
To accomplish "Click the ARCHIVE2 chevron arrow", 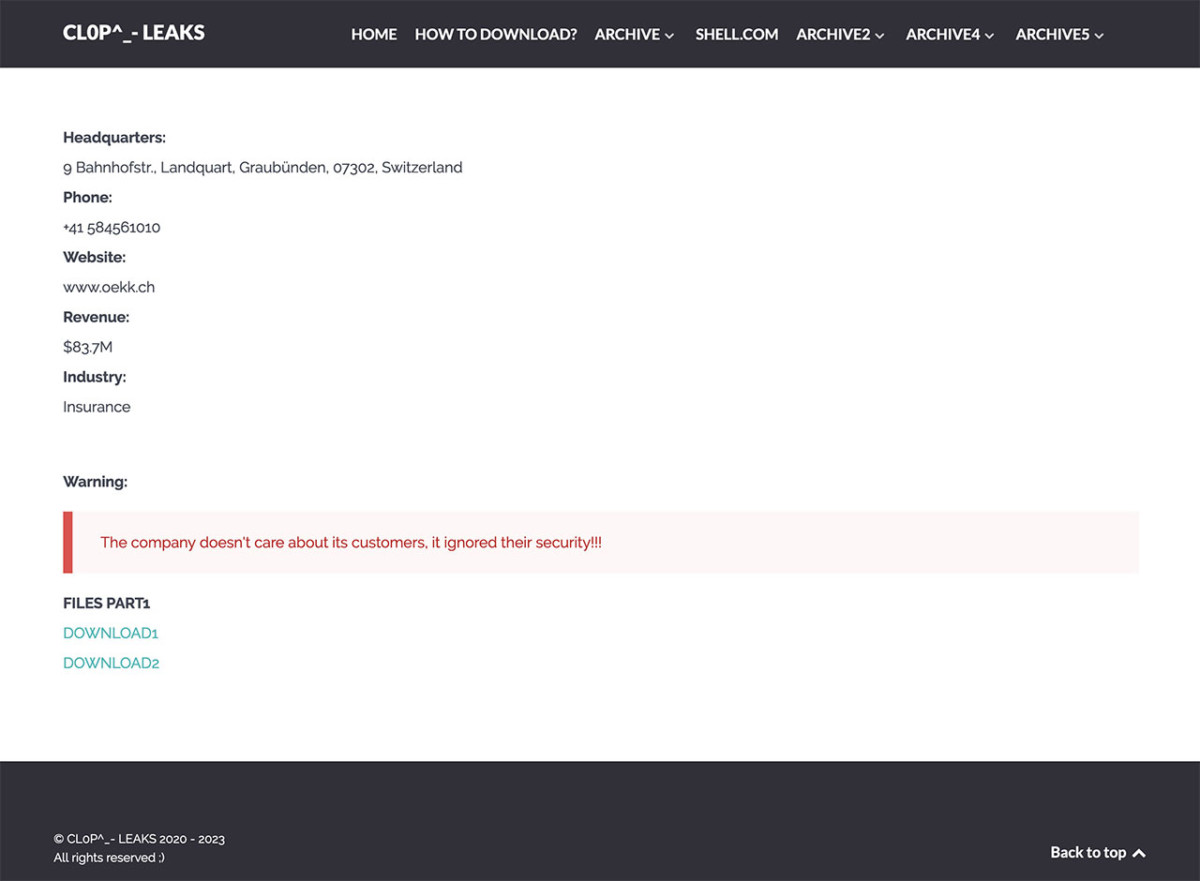I will click(x=881, y=35).
